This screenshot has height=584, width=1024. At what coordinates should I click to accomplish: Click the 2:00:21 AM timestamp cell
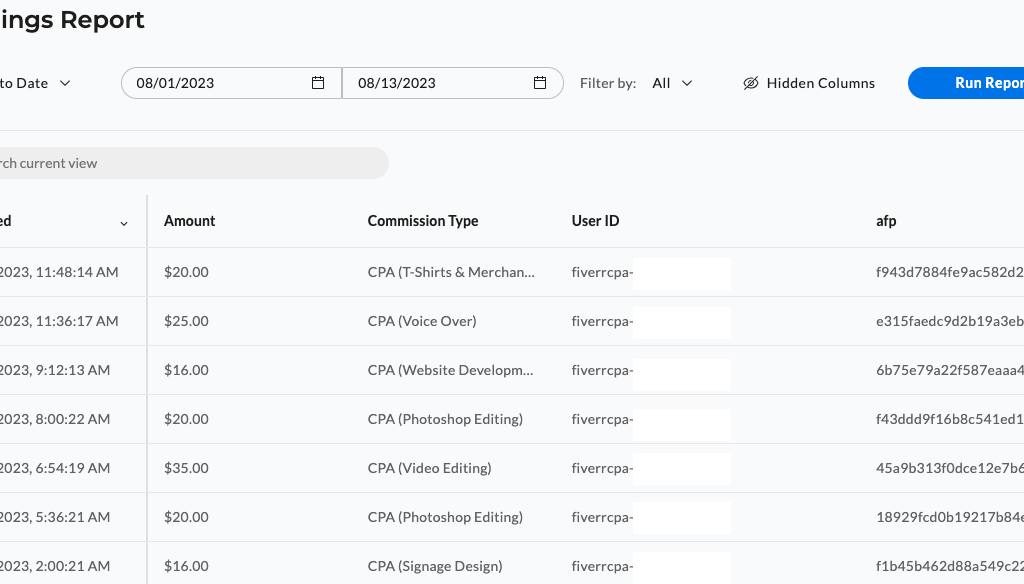[x=55, y=566]
